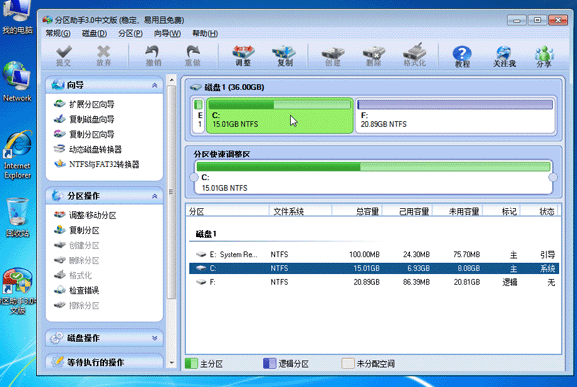577x387 pixels.
Task: Click the 分区 column header
Action: 227,211
